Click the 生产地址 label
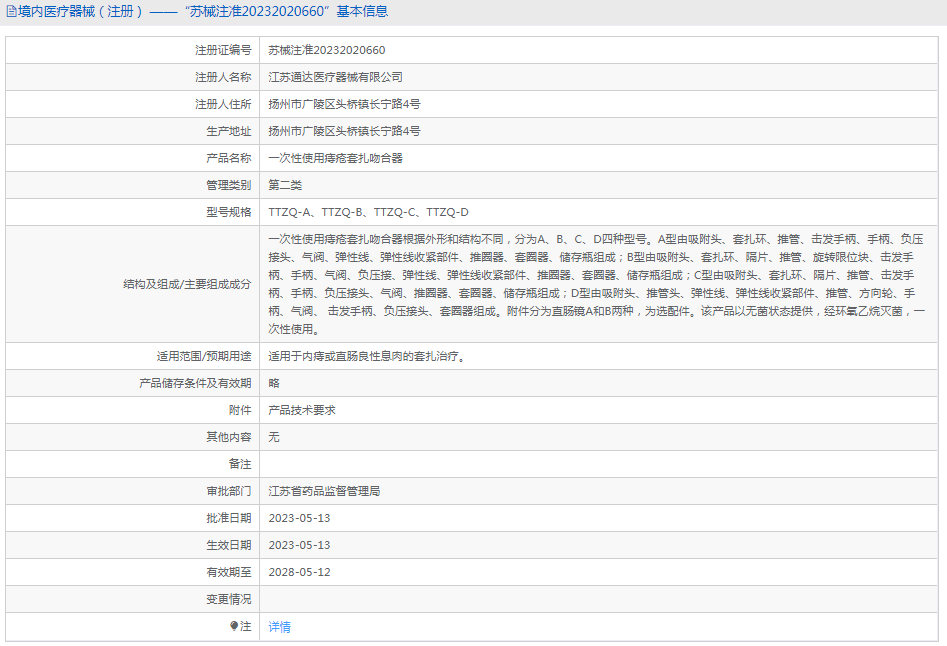Viewport: 947px width, 646px height. pyautogui.click(x=229, y=131)
